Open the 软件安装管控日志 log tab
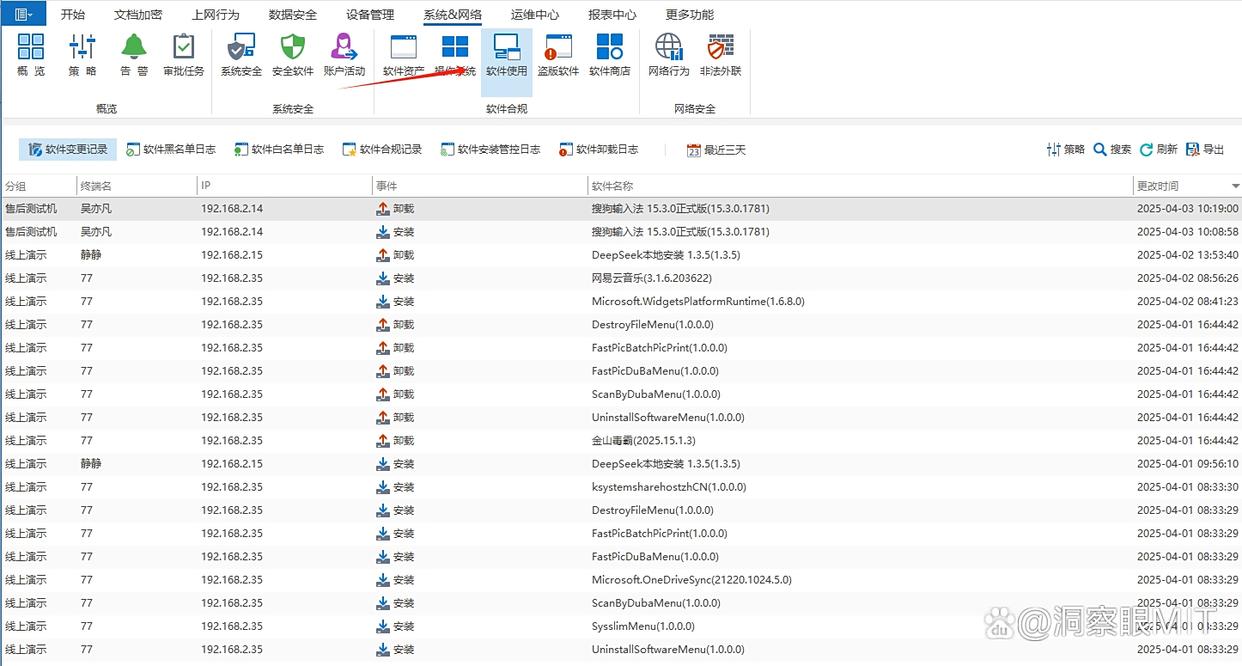This screenshot has height=666, width=1242. (490, 149)
